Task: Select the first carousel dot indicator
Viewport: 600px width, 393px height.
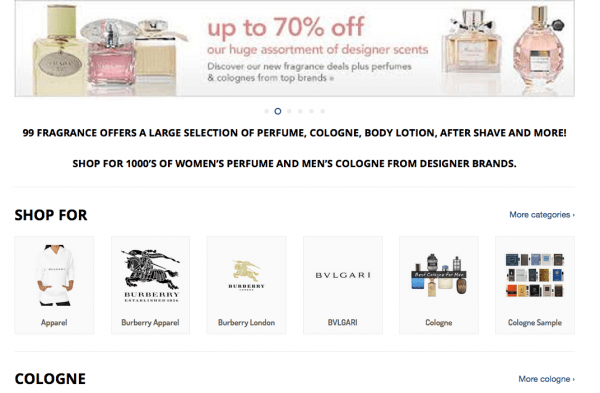Action: tap(266, 111)
